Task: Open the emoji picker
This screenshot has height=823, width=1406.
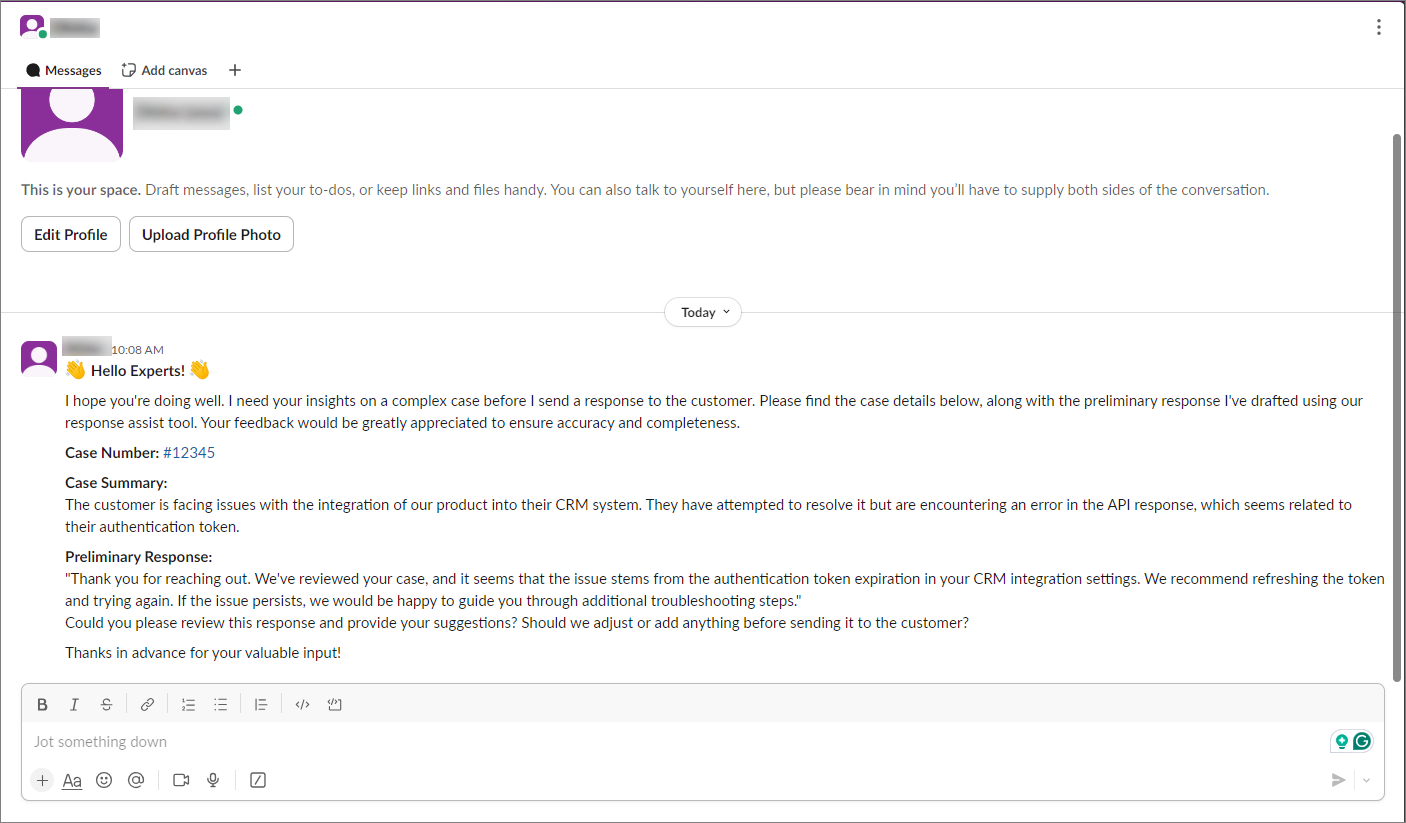Action: pos(104,780)
